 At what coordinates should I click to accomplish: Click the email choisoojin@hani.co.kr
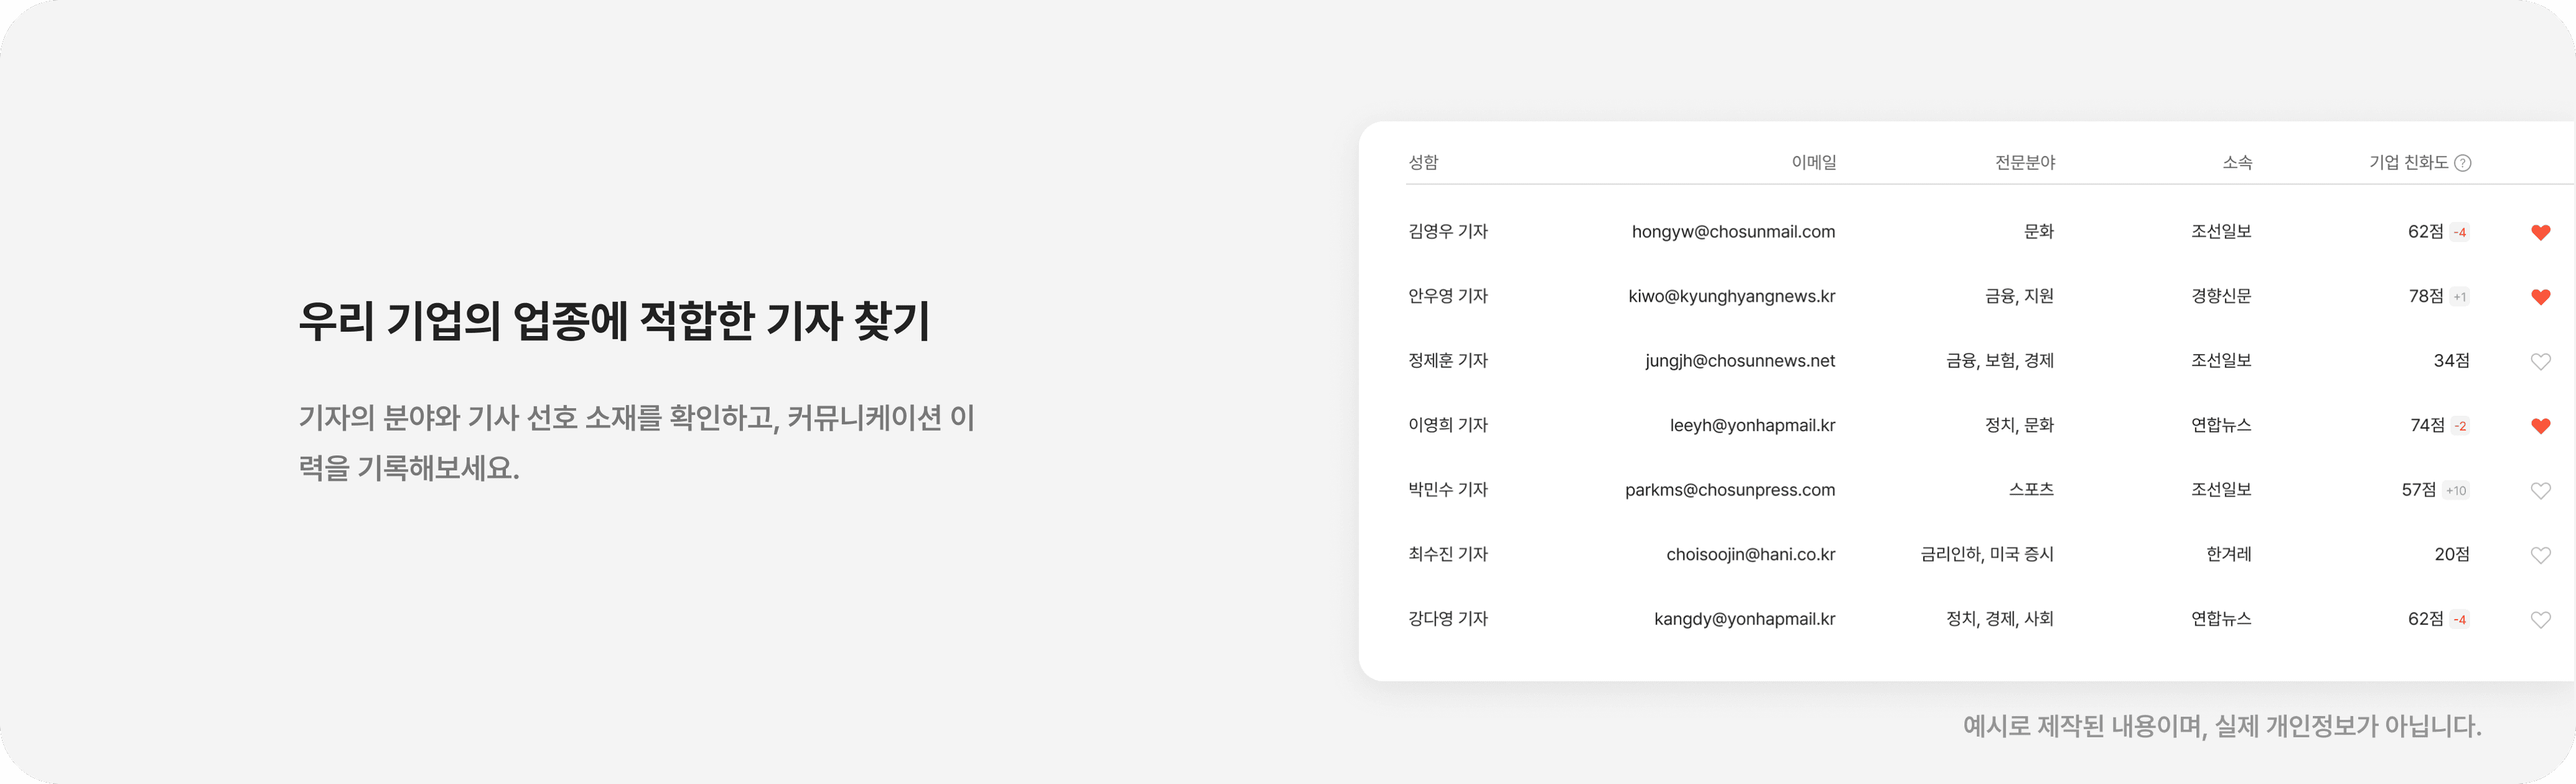[1750, 555]
